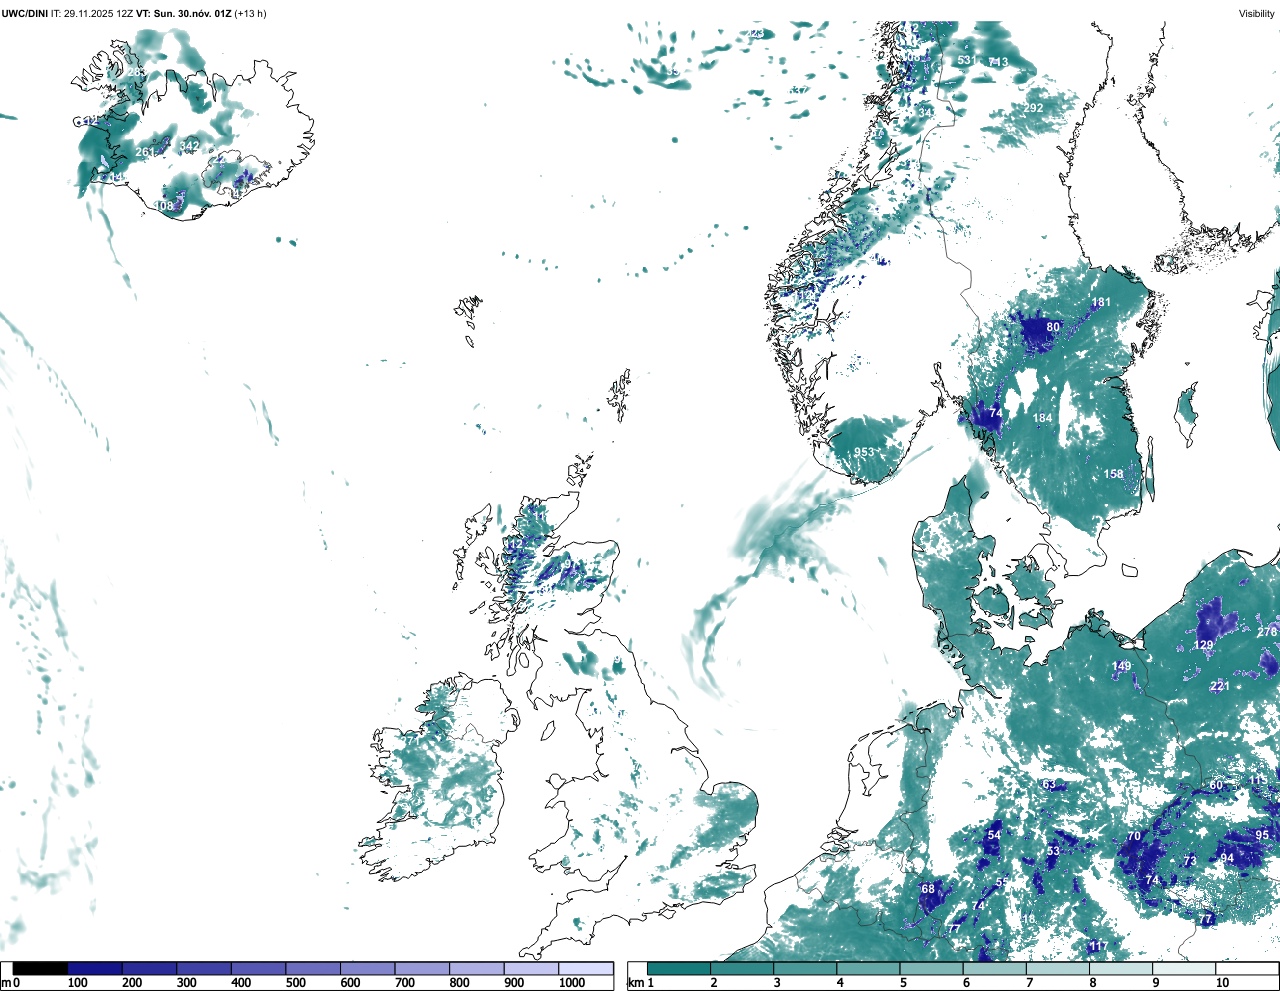Viewport: 1280px width, 991px height.
Task: Click the 953 value in southern Norway
Action: pyautogui.click(x=864, y=453)
